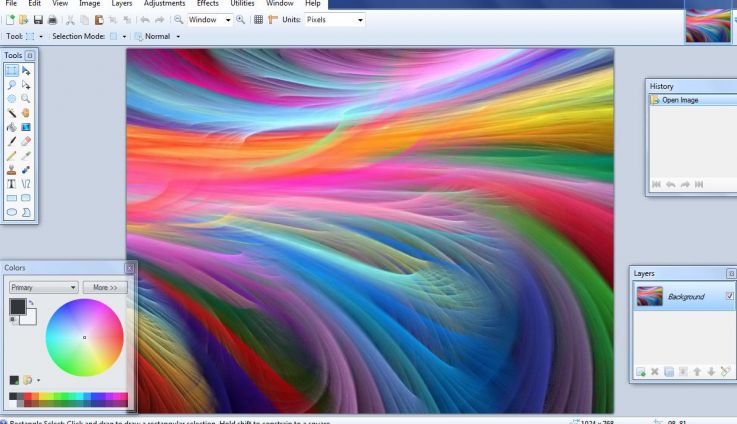Click the image thumbnail in top-right corner

708,26
